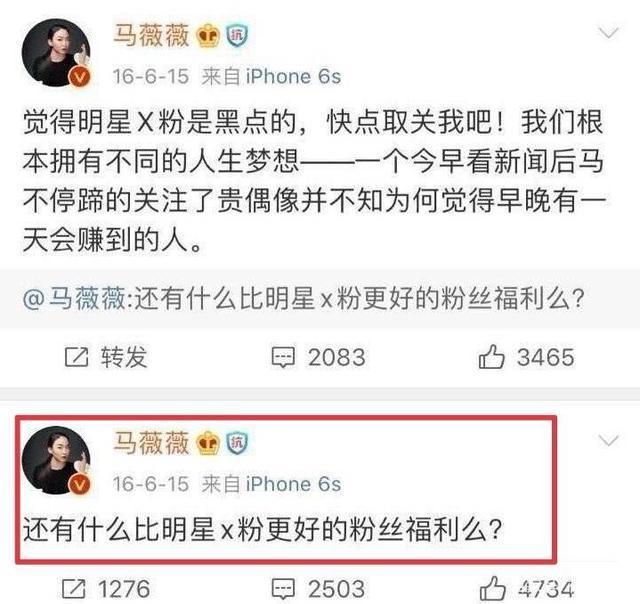Screen dimensions: 640x604
Task: Open comments icon showing 2503
Action: [283, 589]
